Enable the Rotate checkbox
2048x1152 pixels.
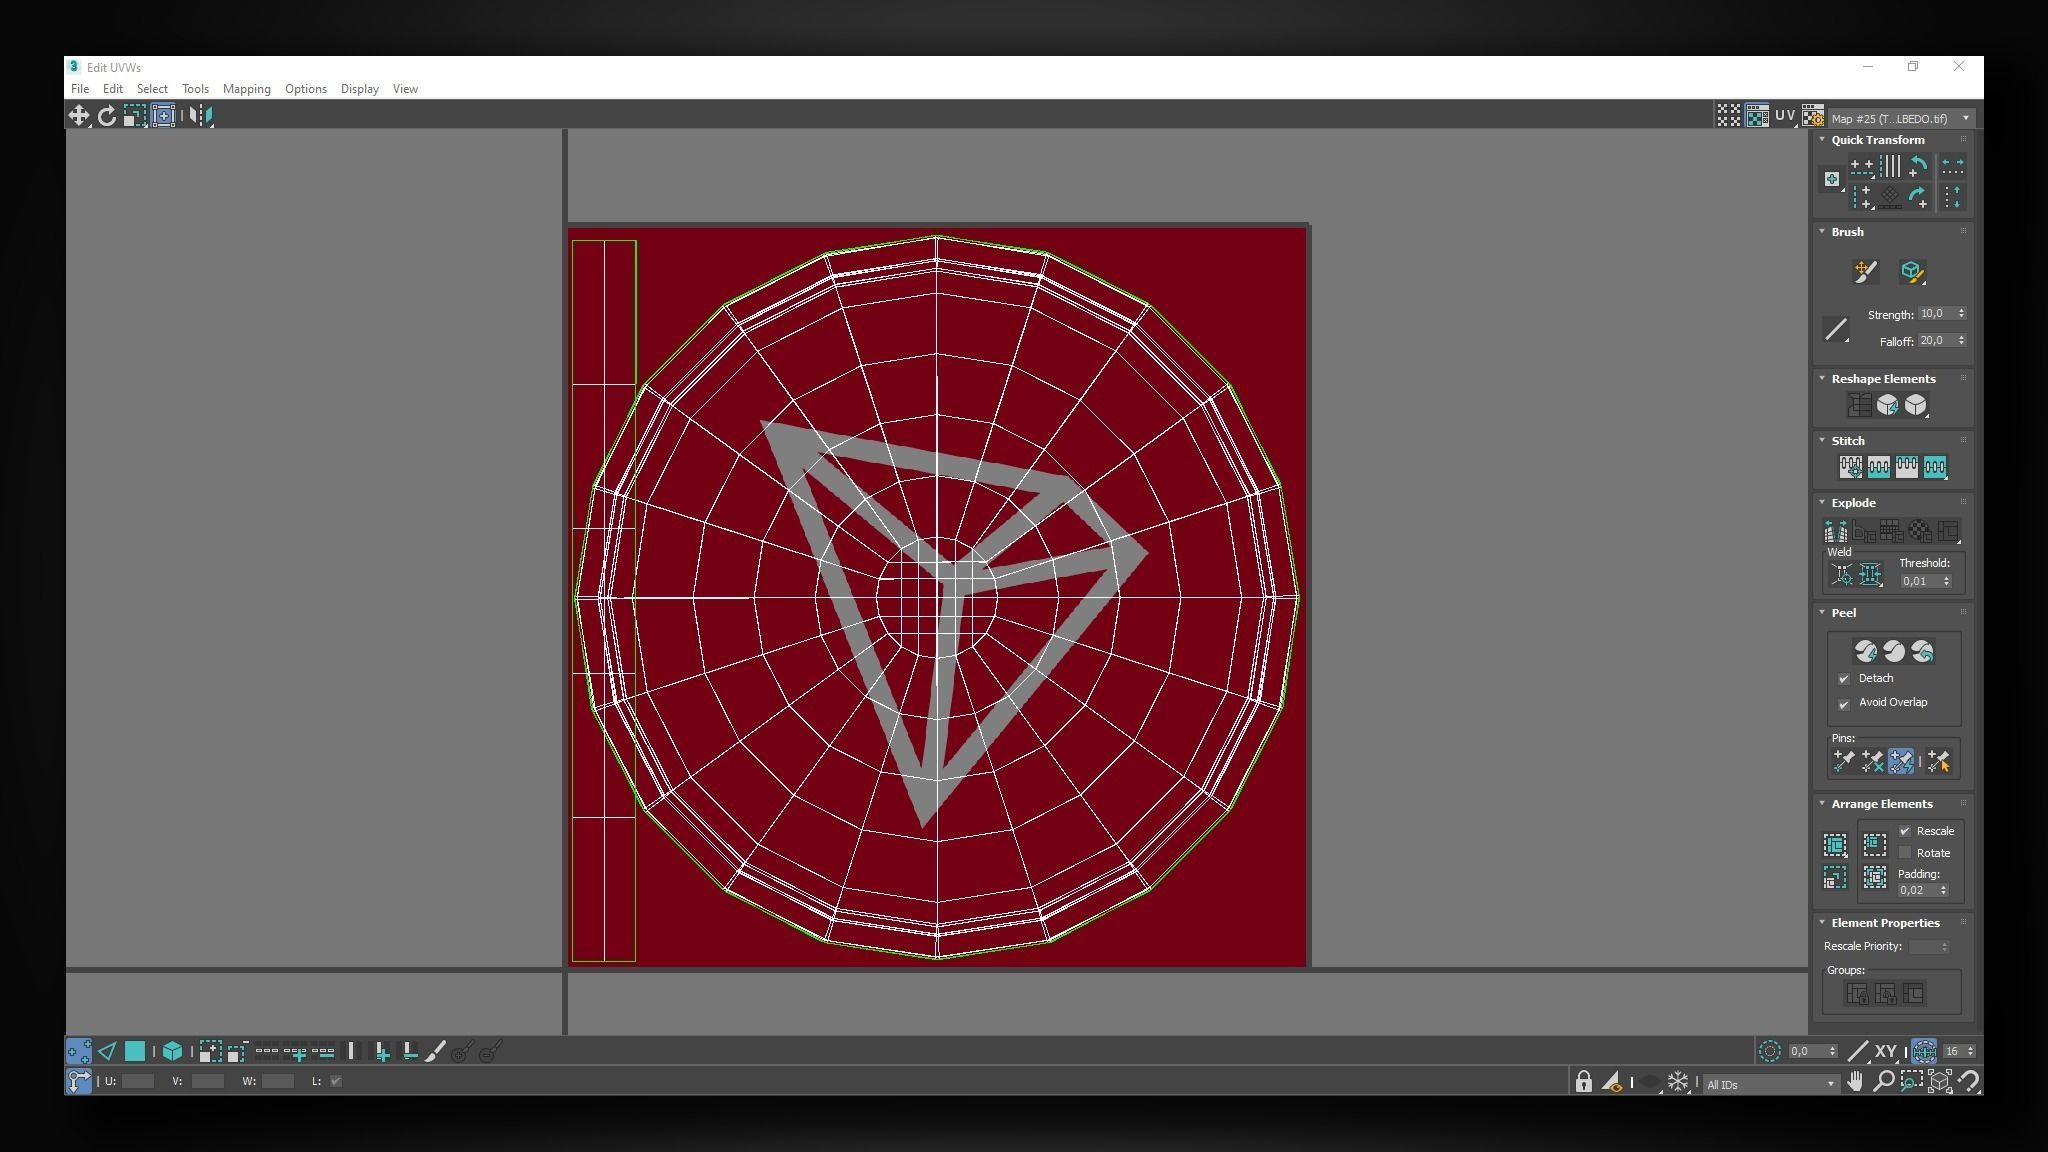1905,853
